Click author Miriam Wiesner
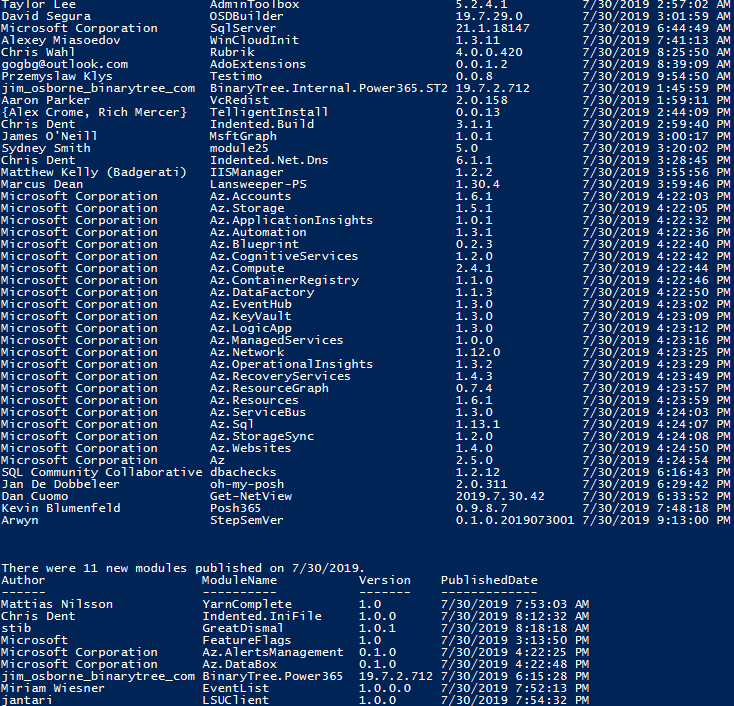 tap(53, 688)
